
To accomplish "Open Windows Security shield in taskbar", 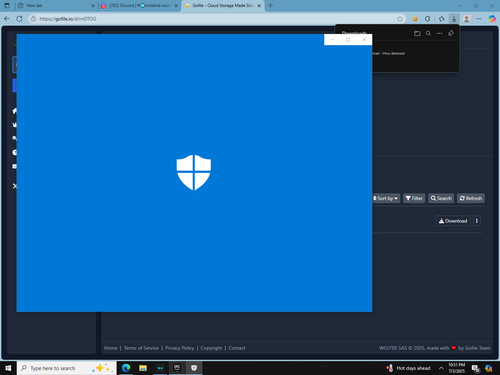I will coord(194,368).
